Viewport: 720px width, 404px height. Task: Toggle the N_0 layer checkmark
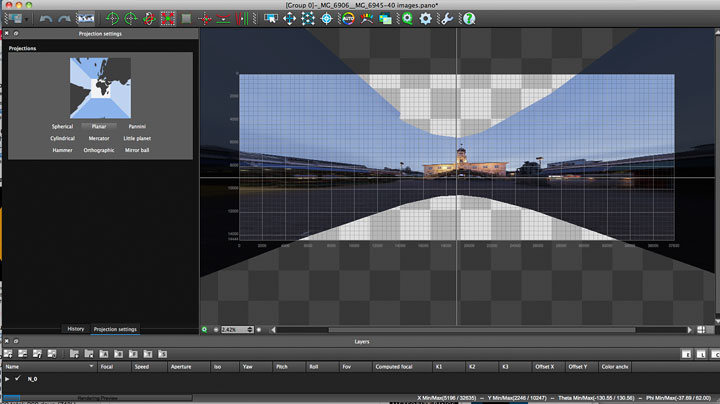pos(17,378)
